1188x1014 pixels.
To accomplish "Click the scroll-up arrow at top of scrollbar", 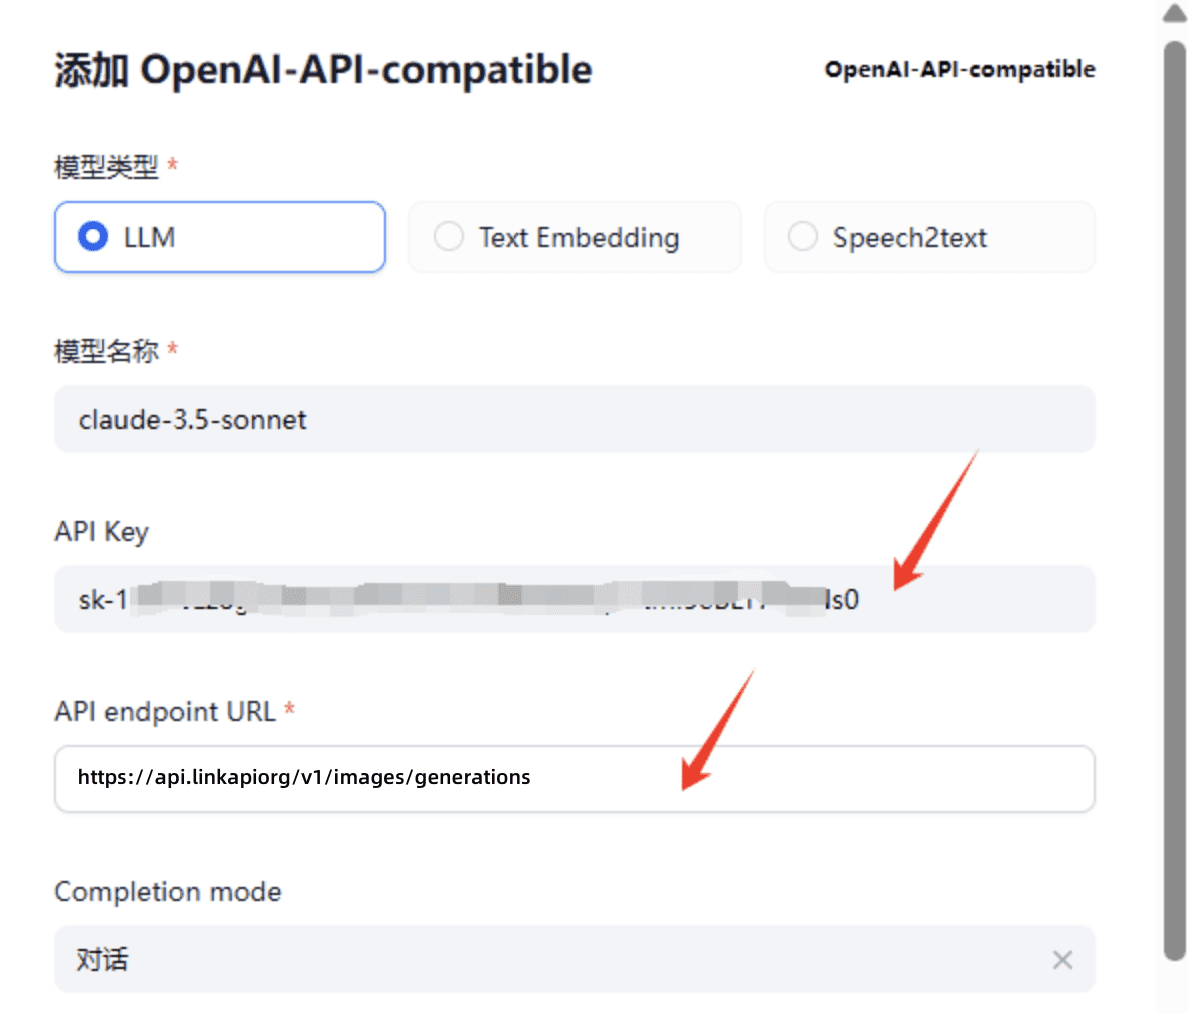I will click(1175, 14).
